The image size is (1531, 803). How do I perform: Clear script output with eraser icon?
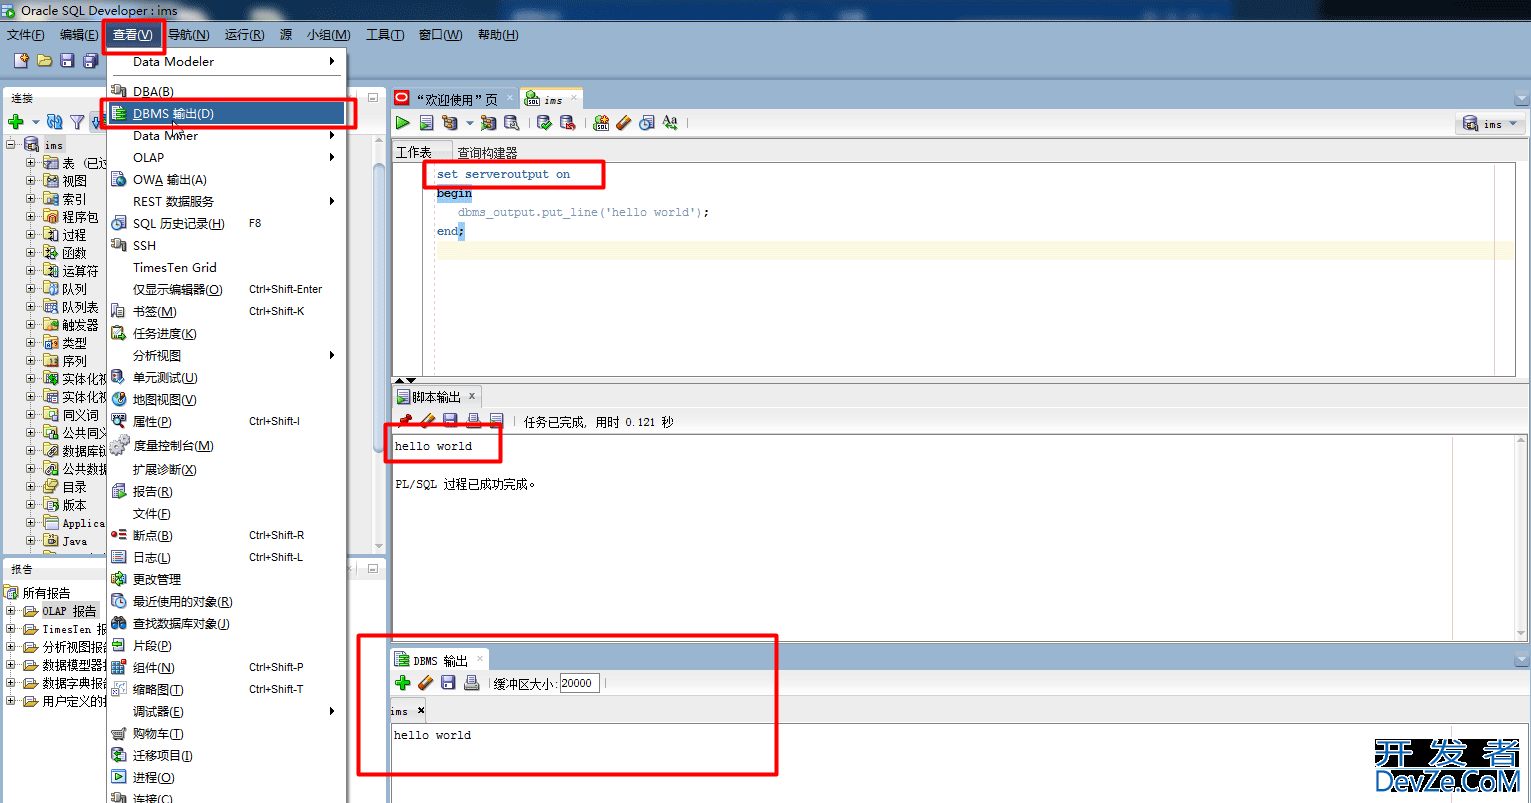(x=427, y=421)
